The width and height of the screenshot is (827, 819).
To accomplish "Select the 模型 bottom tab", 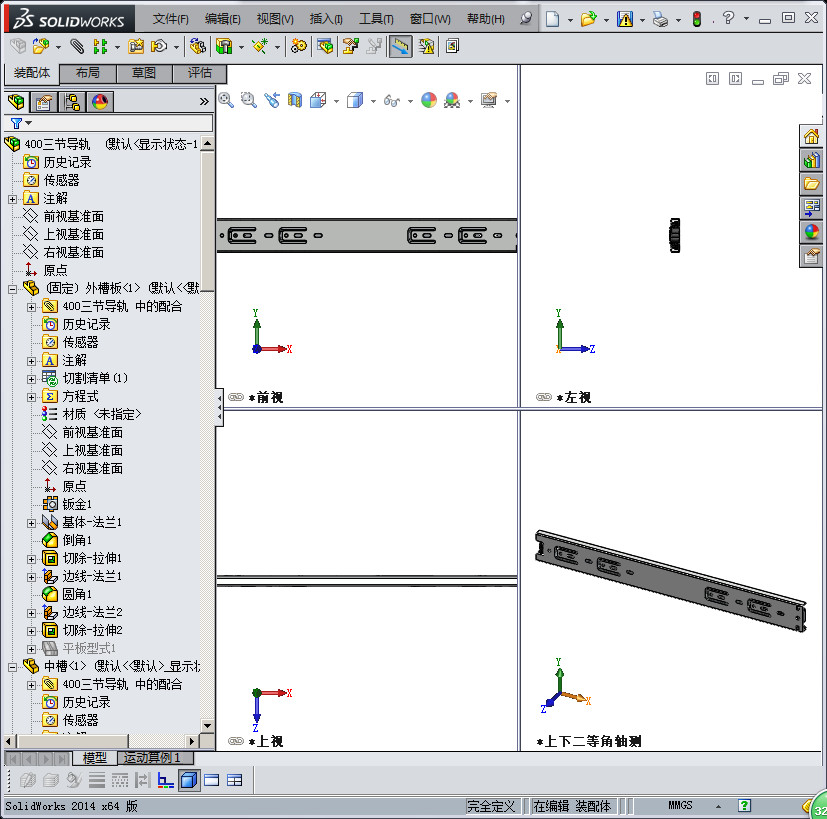I will point(94,758).
